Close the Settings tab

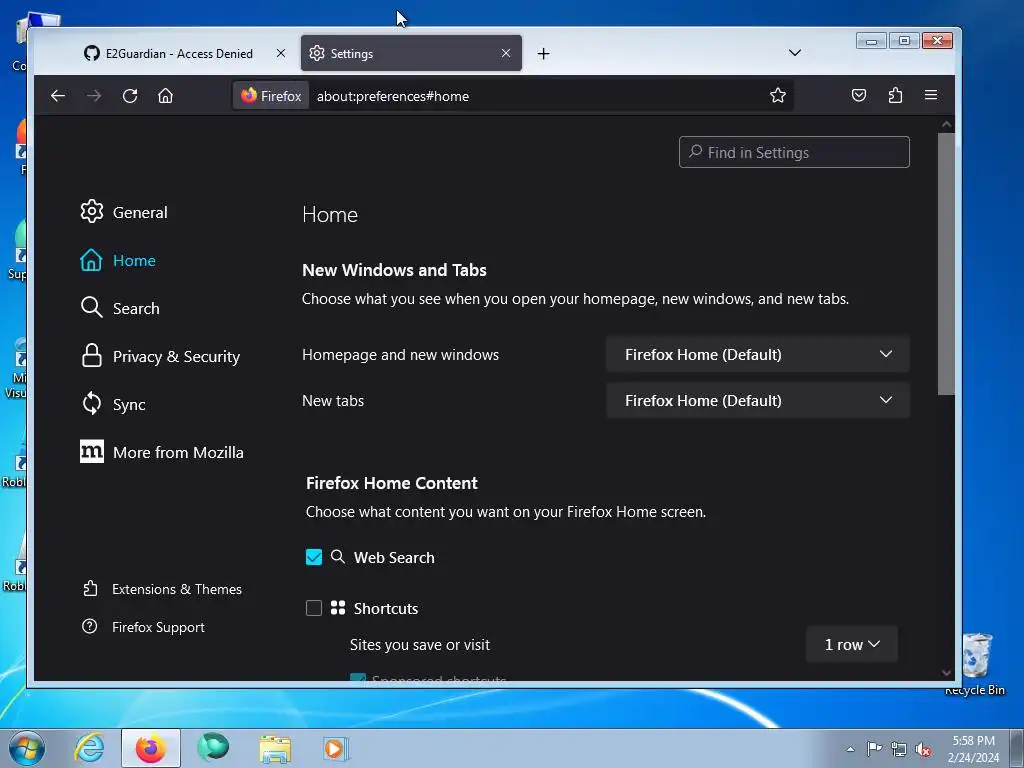pyautogui.click(x=506, y=53)
